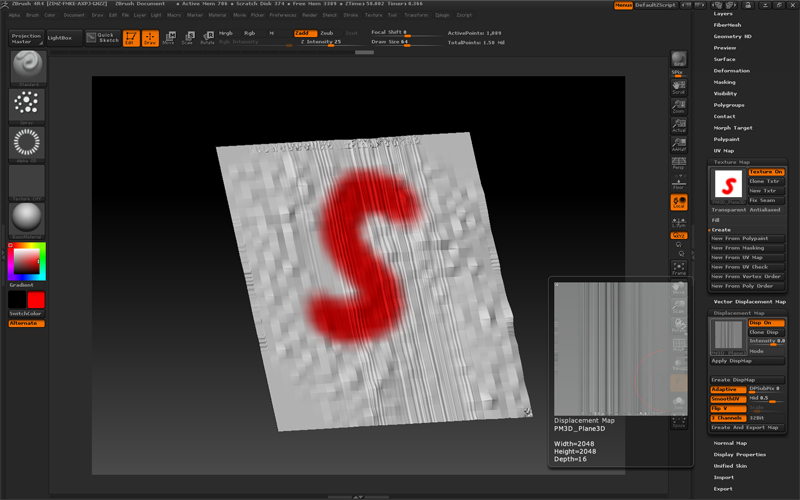Click the Frame icon
This screenshot has width=800, height=500.
point(679,268)
